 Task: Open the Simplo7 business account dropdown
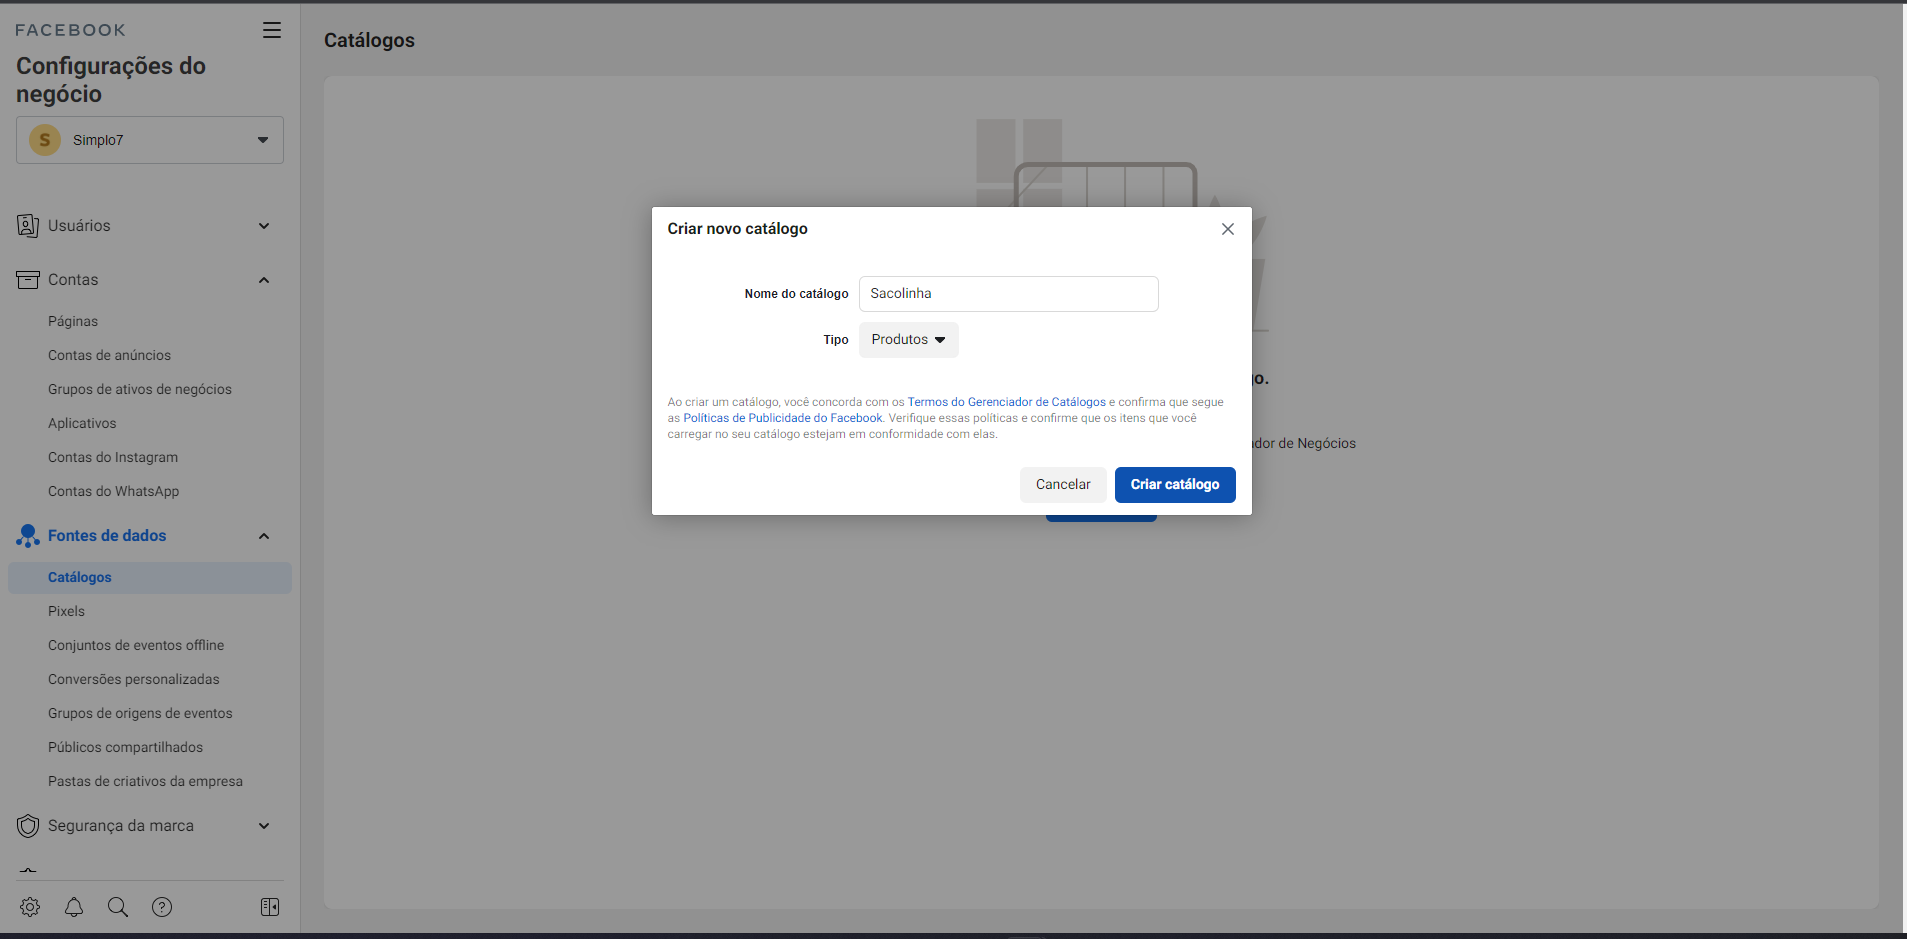click(x=150, y=140)
